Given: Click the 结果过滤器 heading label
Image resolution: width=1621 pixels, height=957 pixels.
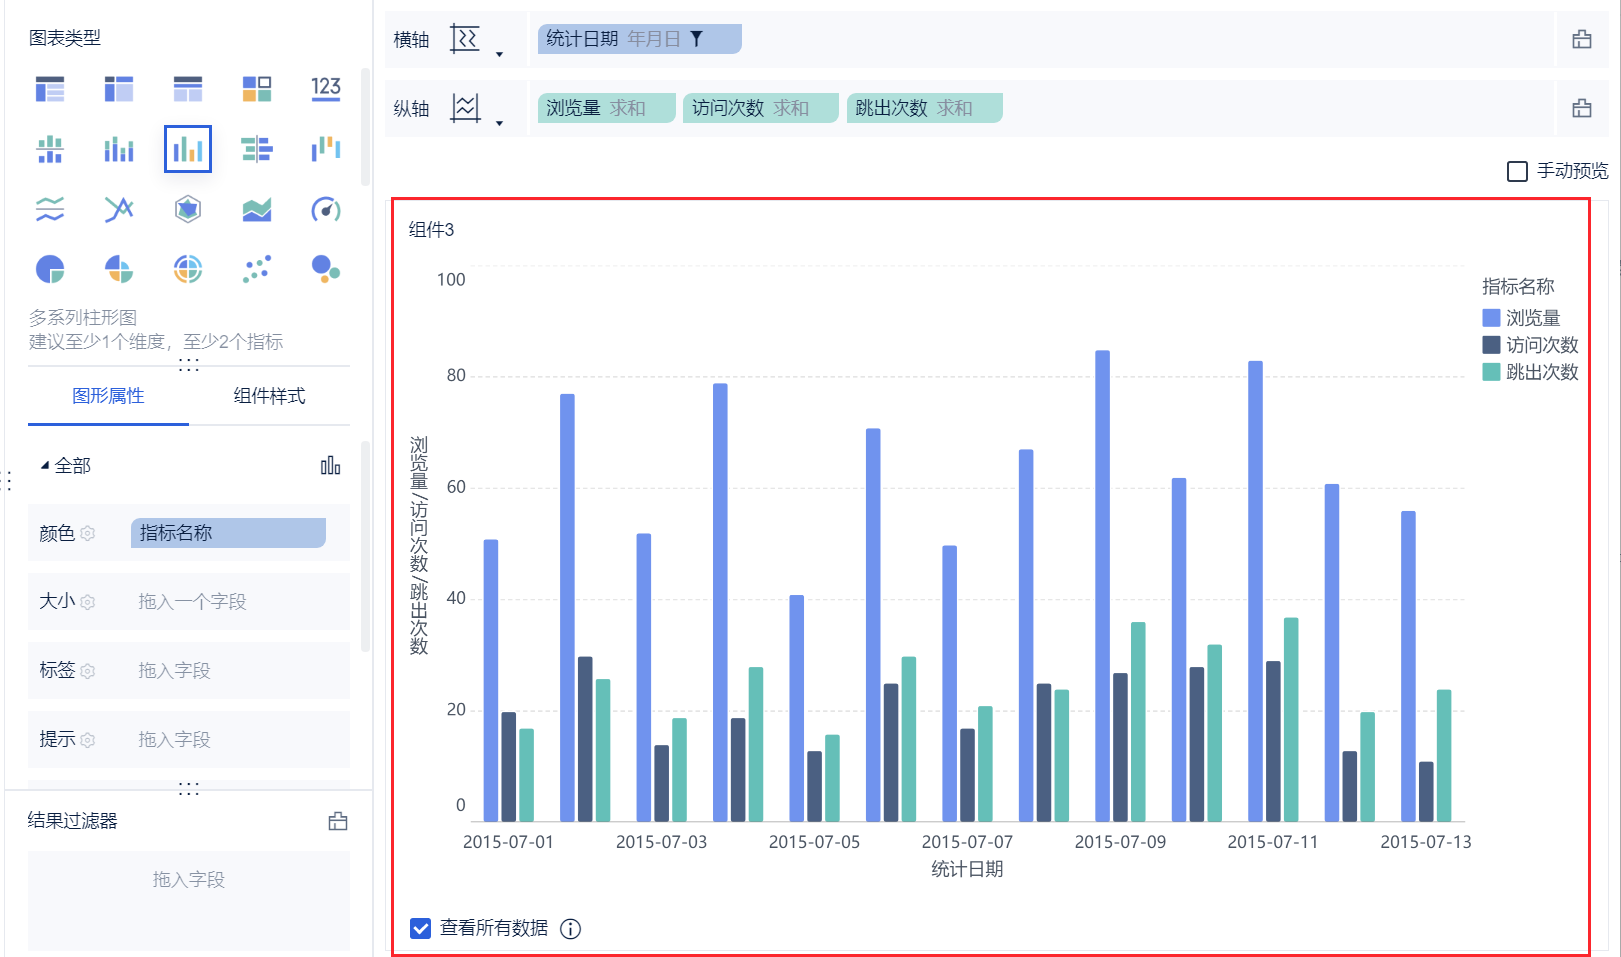Looking at the screenshot, I should point(73,821).
